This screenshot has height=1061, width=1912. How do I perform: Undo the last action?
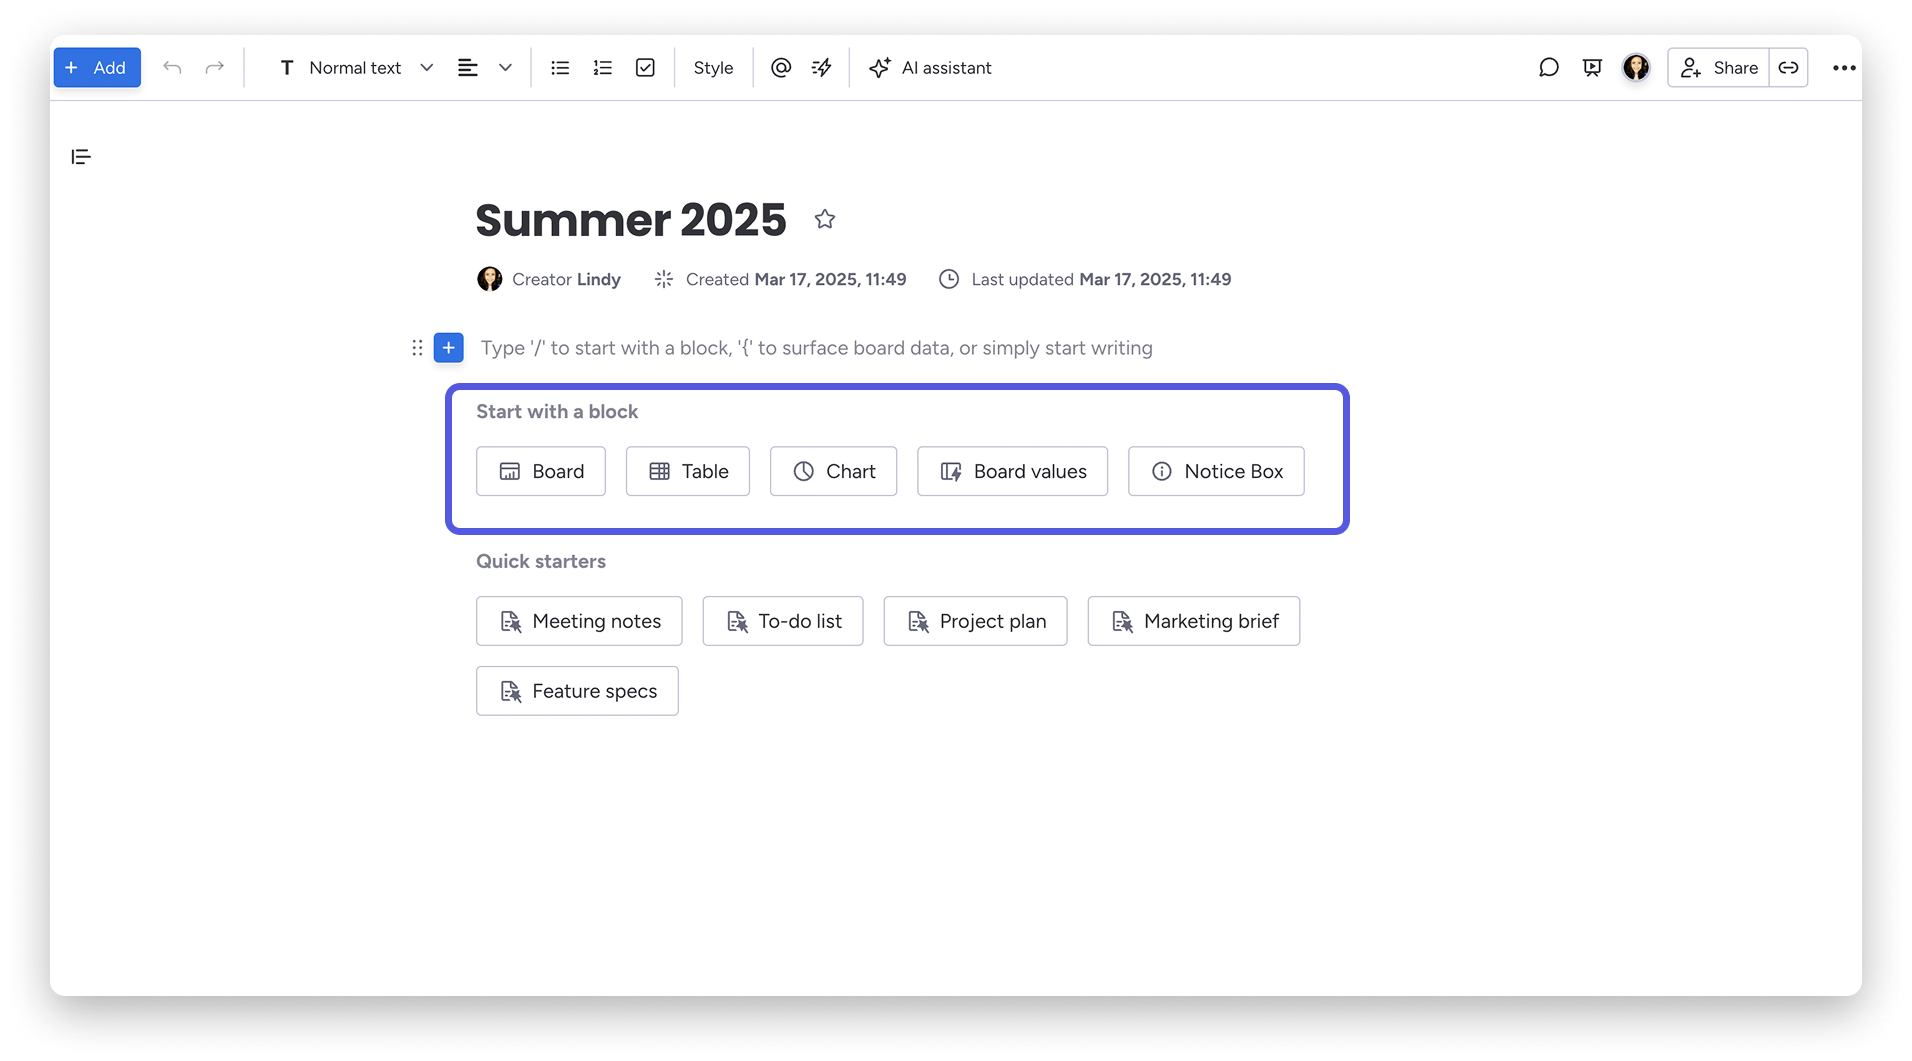click(x=172, y=68)
